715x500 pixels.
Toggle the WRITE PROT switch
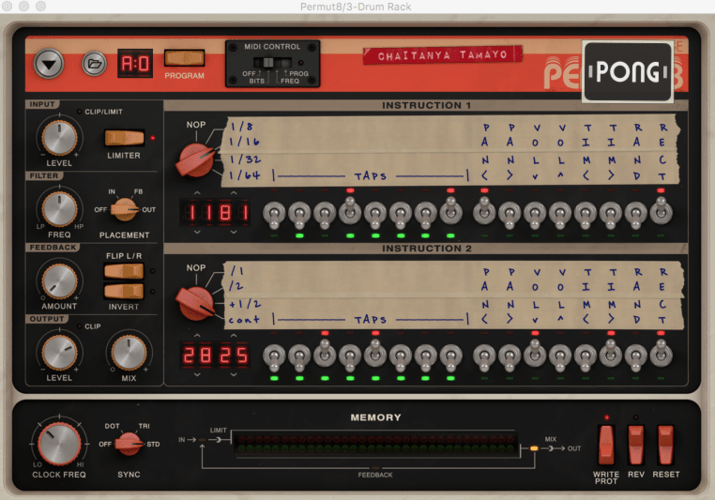click(606, 445)
